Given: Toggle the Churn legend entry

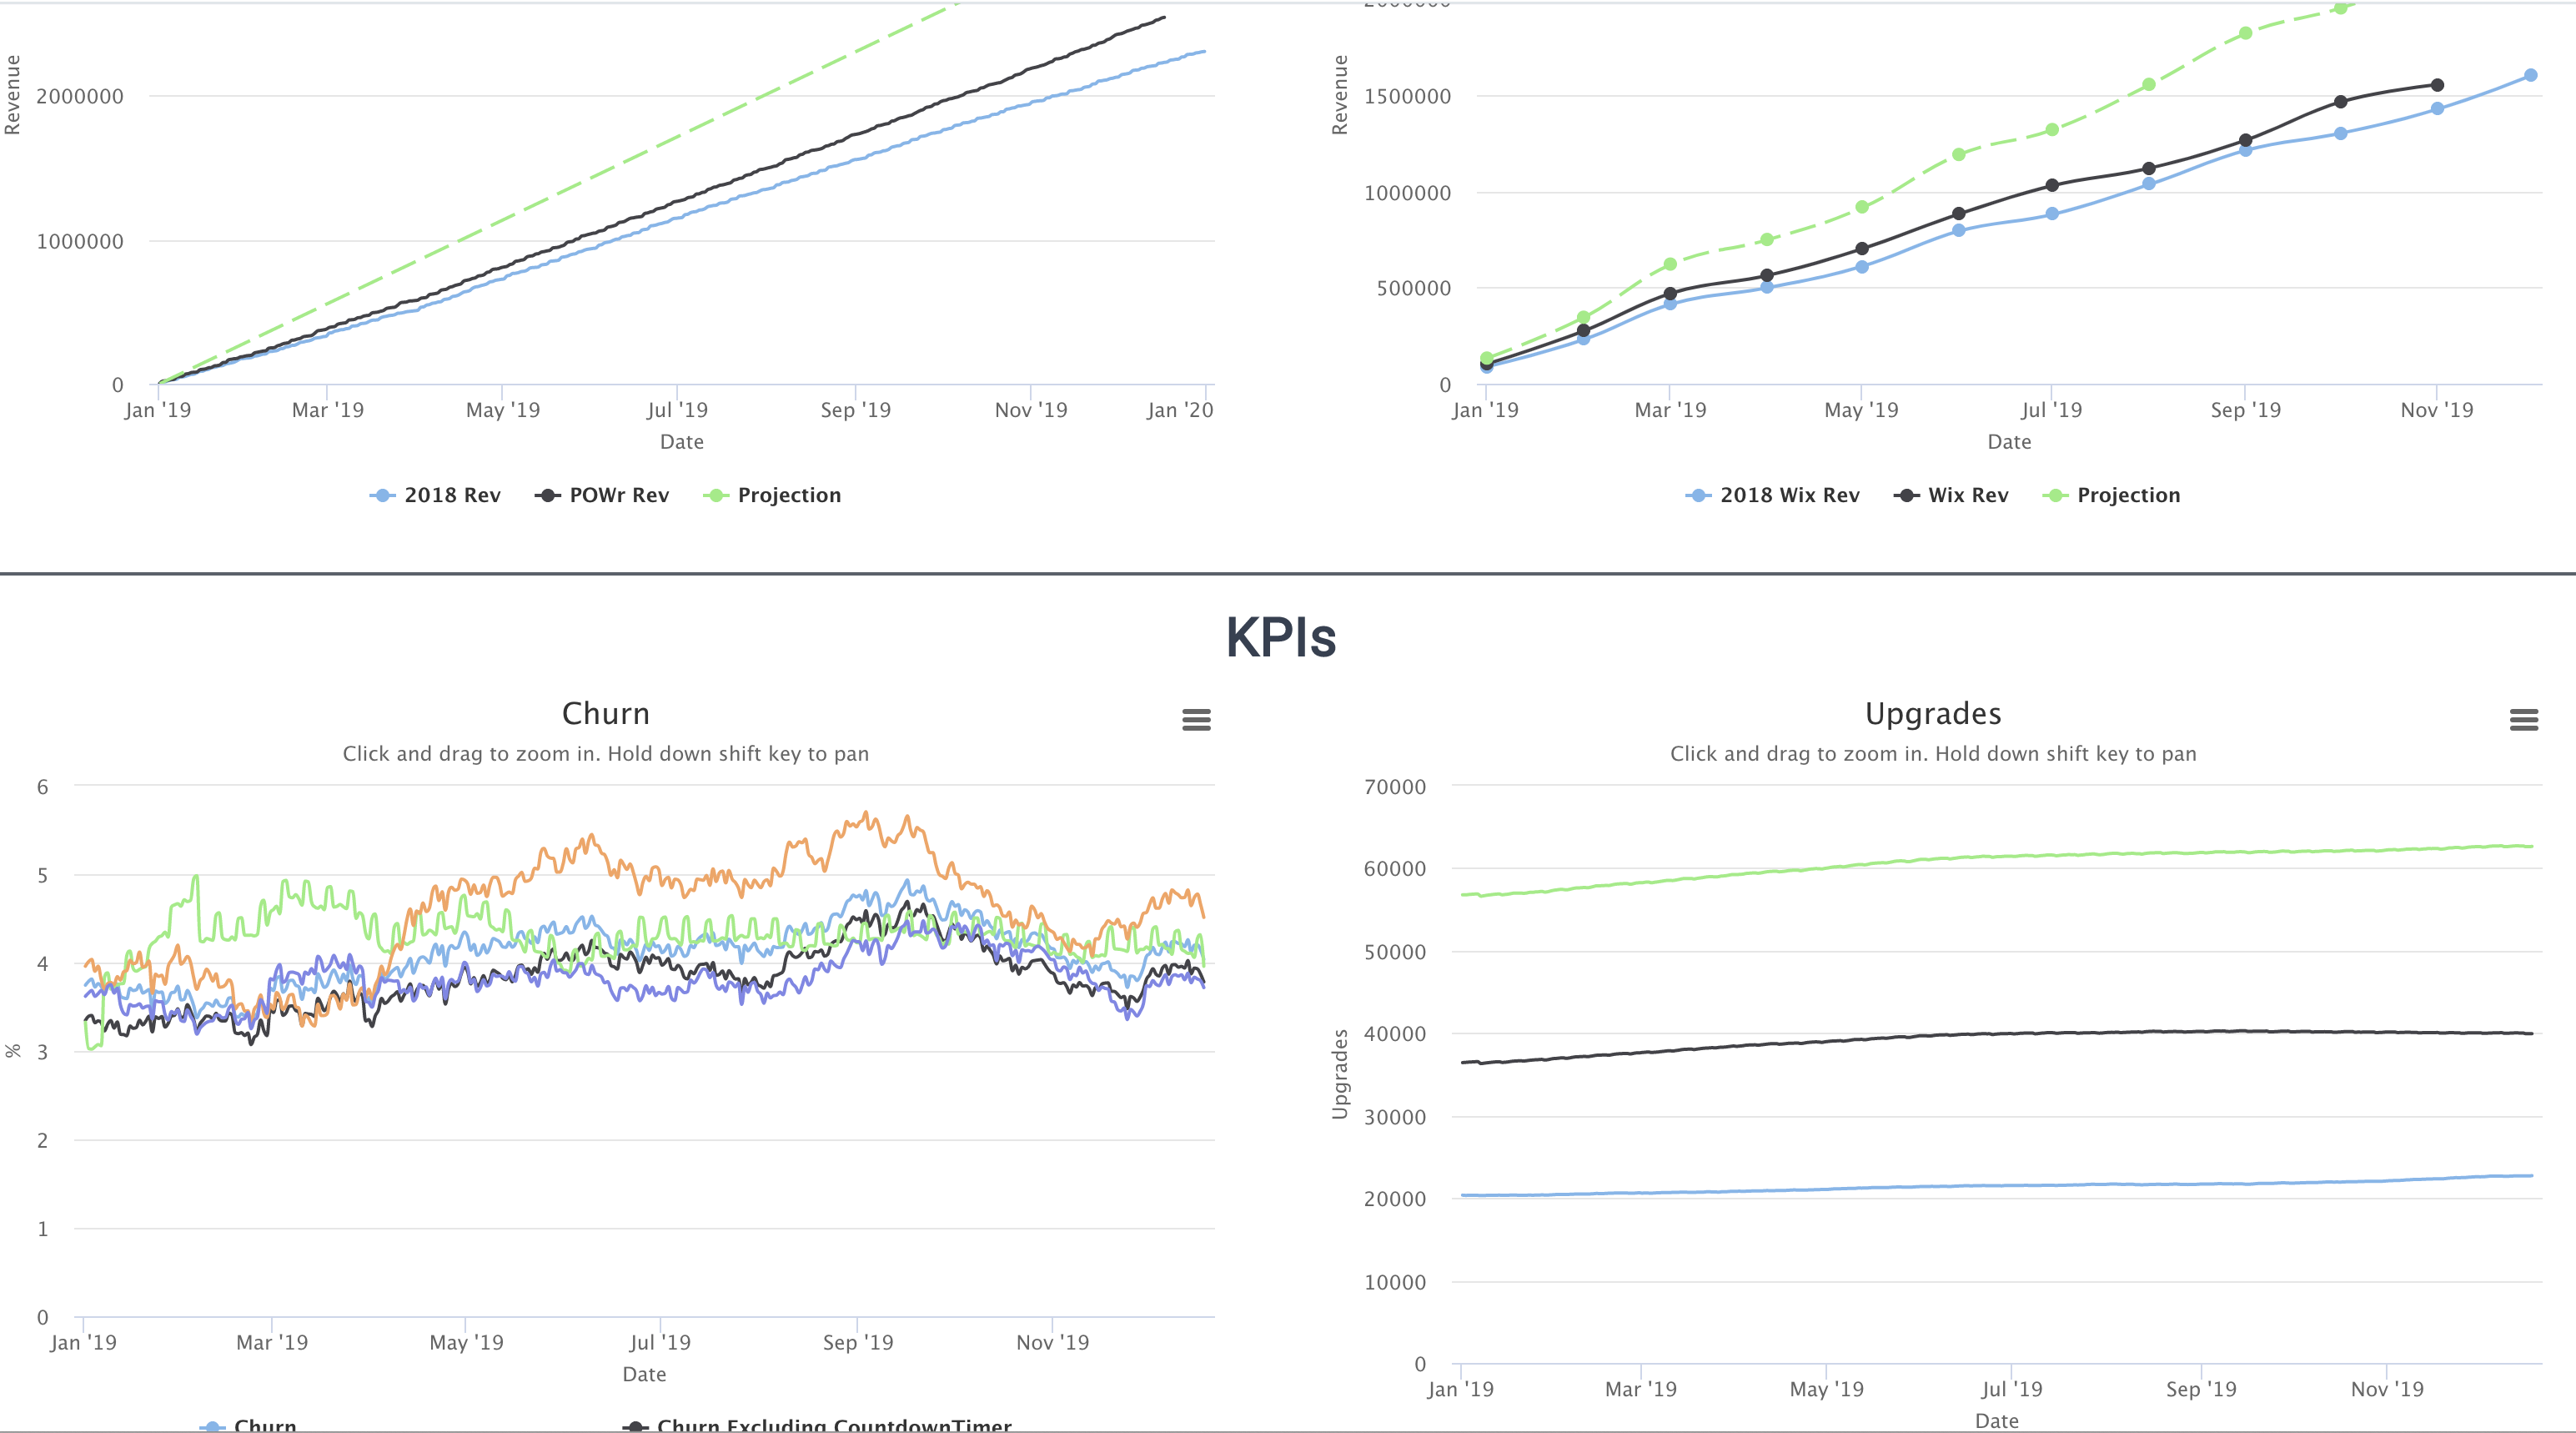Looking at the screenshot, I should [x=264, y=1425].
